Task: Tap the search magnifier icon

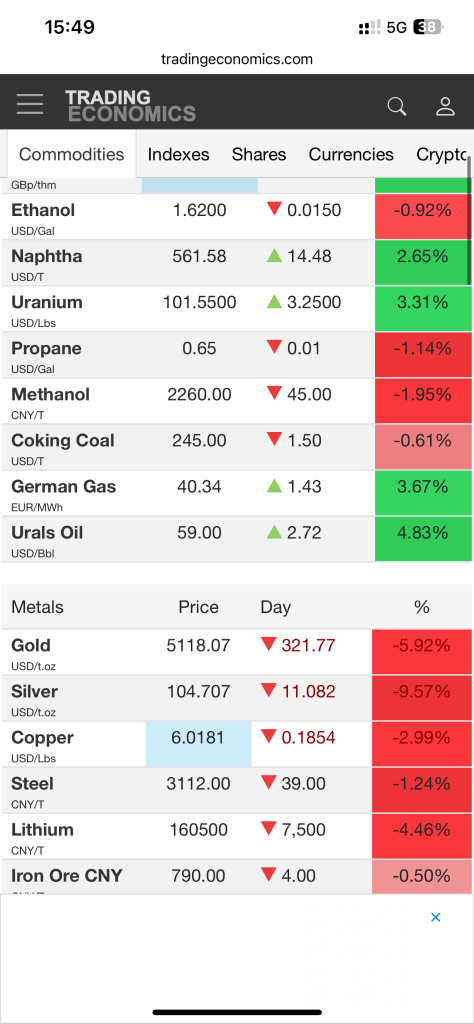Action: 396,106
